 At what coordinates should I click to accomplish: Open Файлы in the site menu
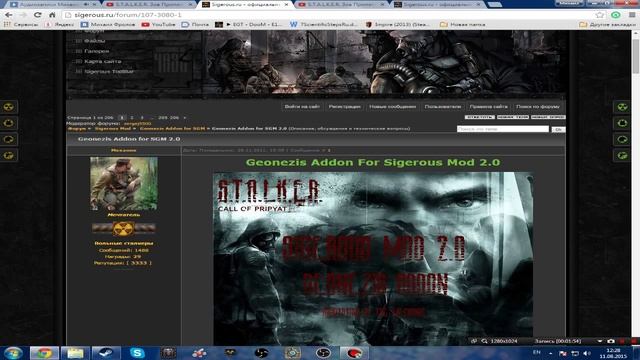94,41
